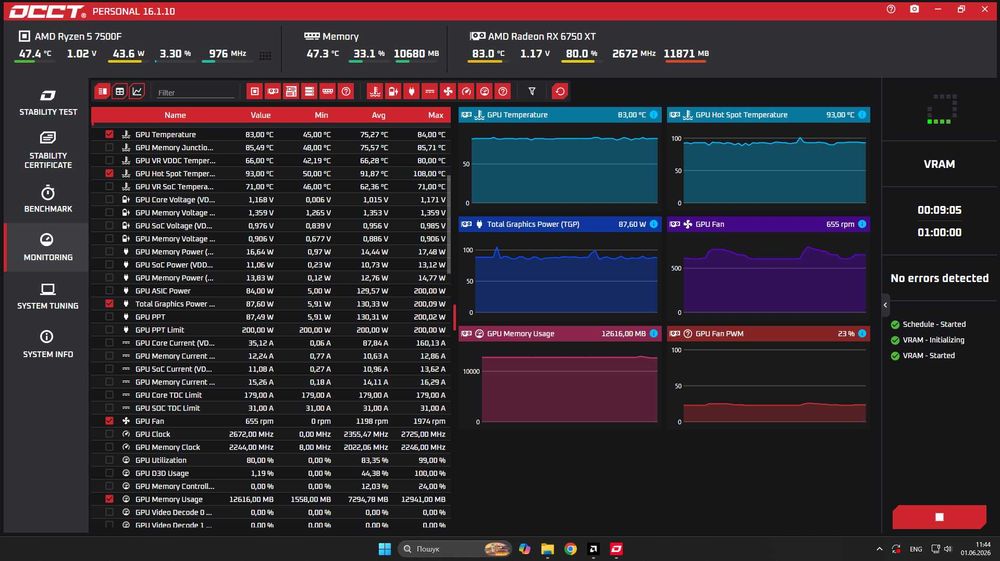Toggle the clock speedometer sensor type filter
Image resolution: width=1000 pixels, height=561 pixels.
[x=466, y=92]
